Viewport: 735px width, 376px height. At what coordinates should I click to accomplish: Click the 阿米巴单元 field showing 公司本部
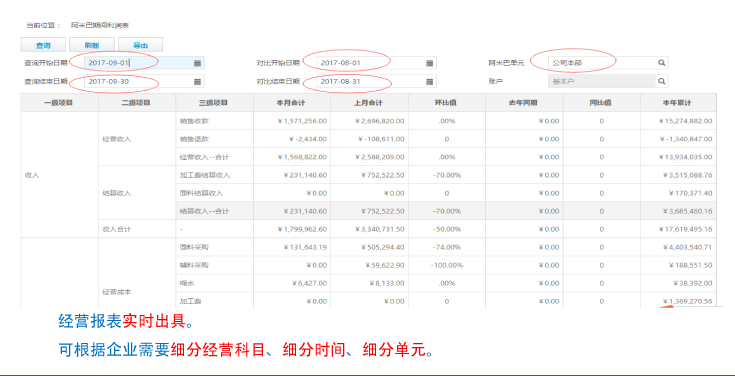(608, 62)
